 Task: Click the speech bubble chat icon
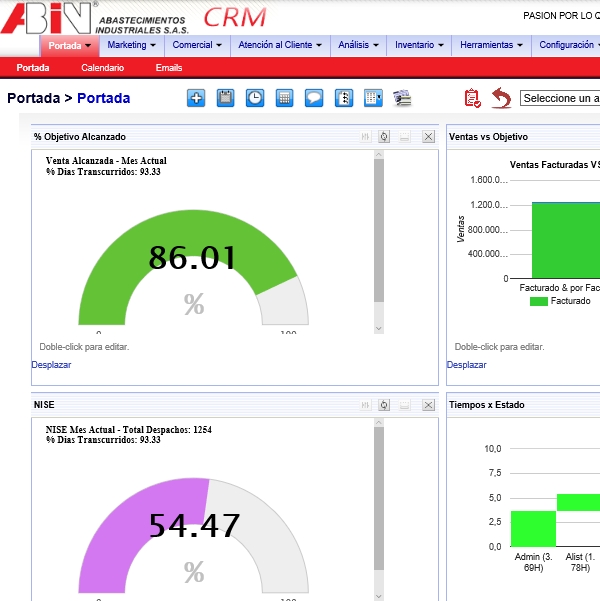314,98
